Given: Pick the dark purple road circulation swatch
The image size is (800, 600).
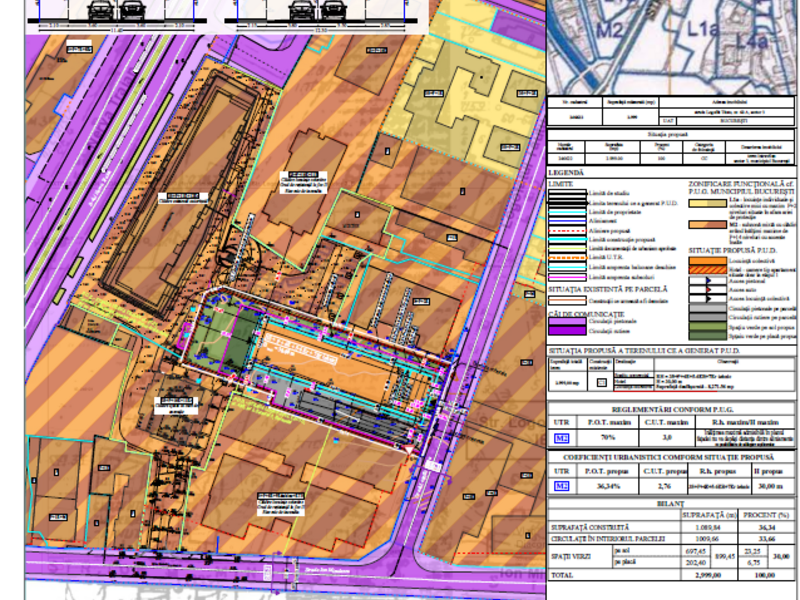Looking at the screenshot, I should point(567,331).
